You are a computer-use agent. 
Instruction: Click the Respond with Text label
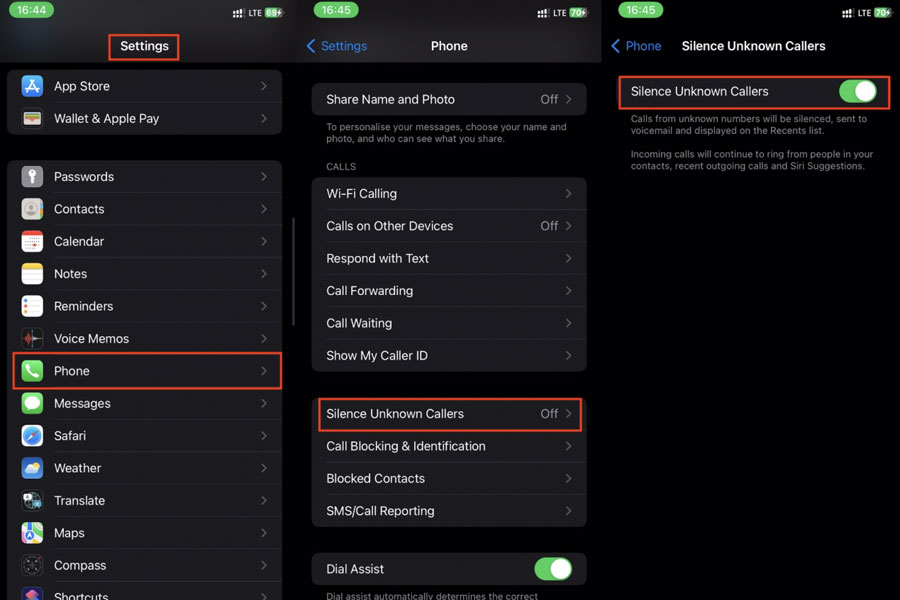click(377, 258)
